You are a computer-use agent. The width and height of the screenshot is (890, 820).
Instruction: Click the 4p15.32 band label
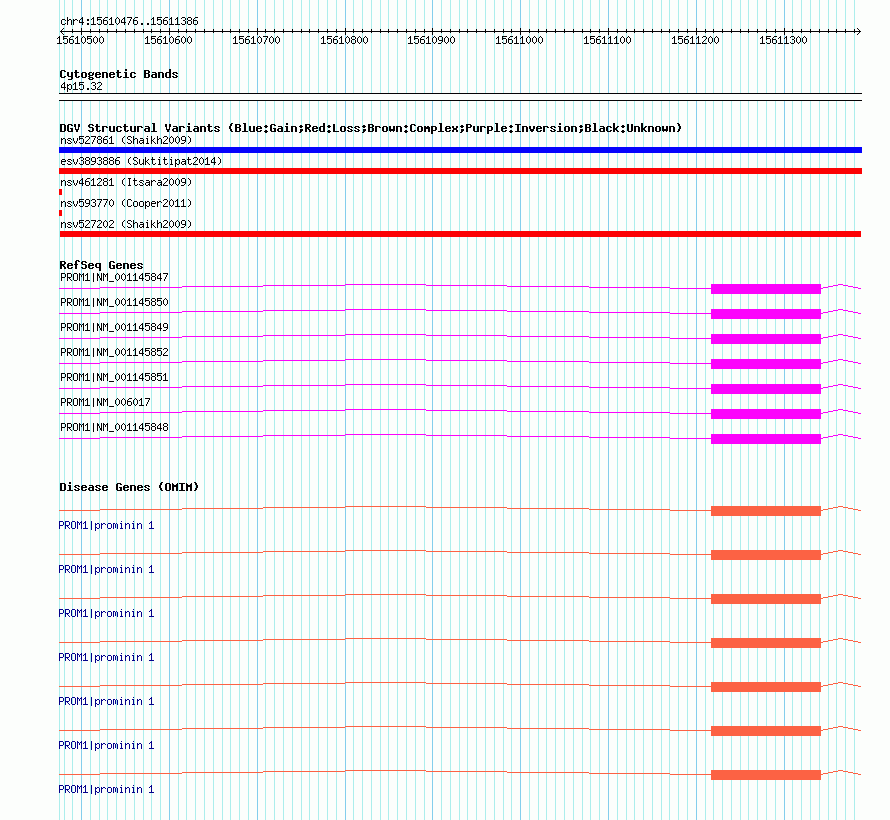81,86
